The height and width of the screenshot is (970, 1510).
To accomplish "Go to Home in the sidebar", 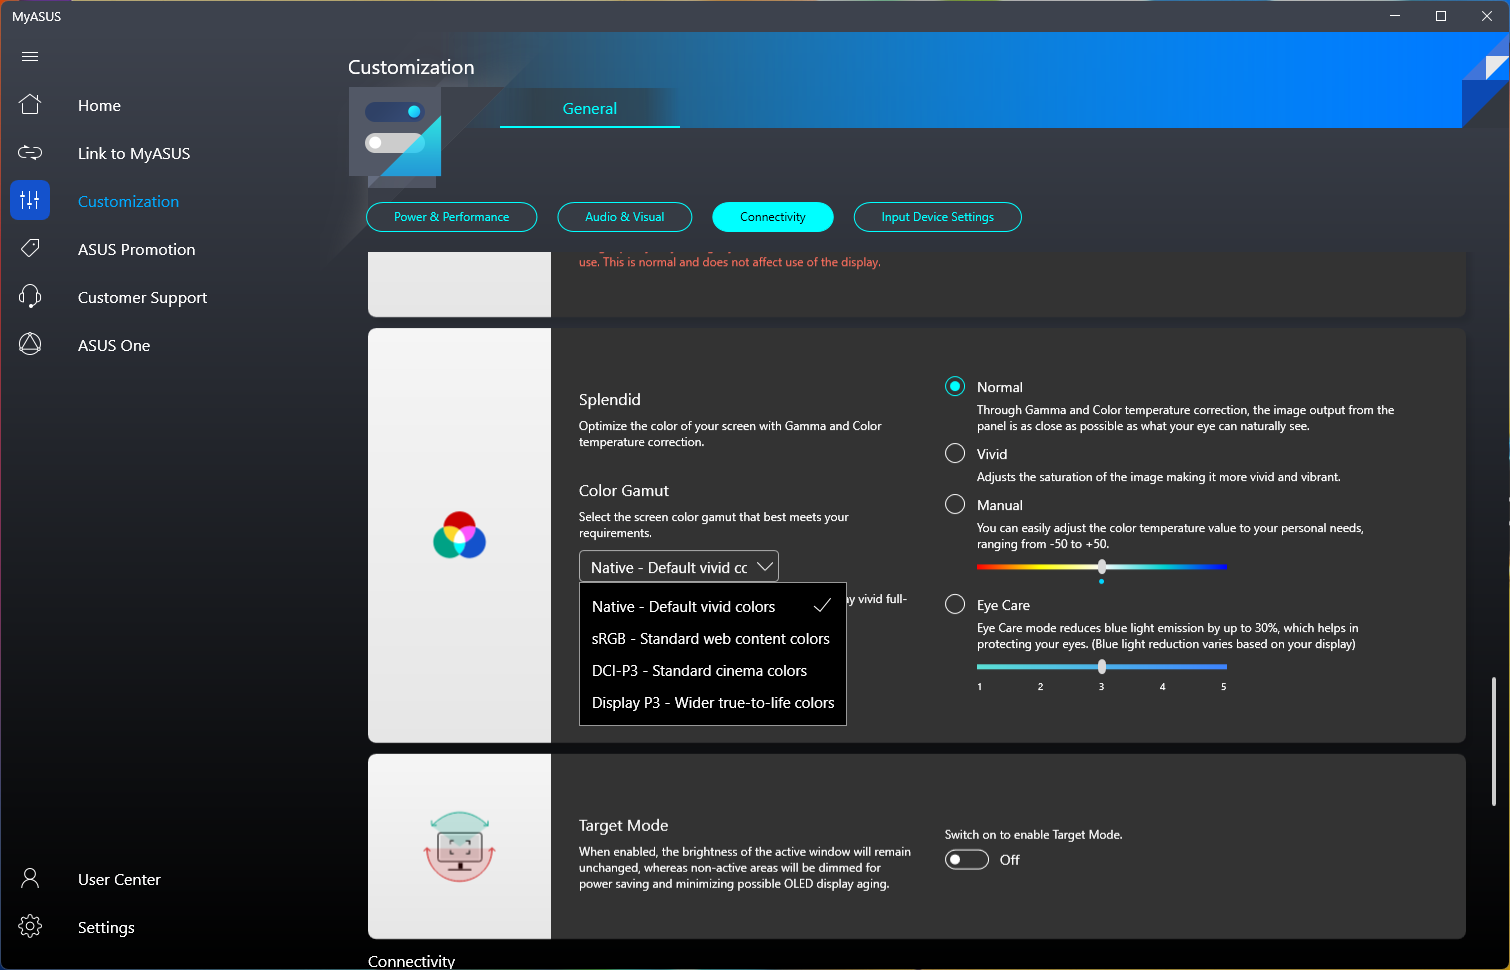I will click(99, 105).
